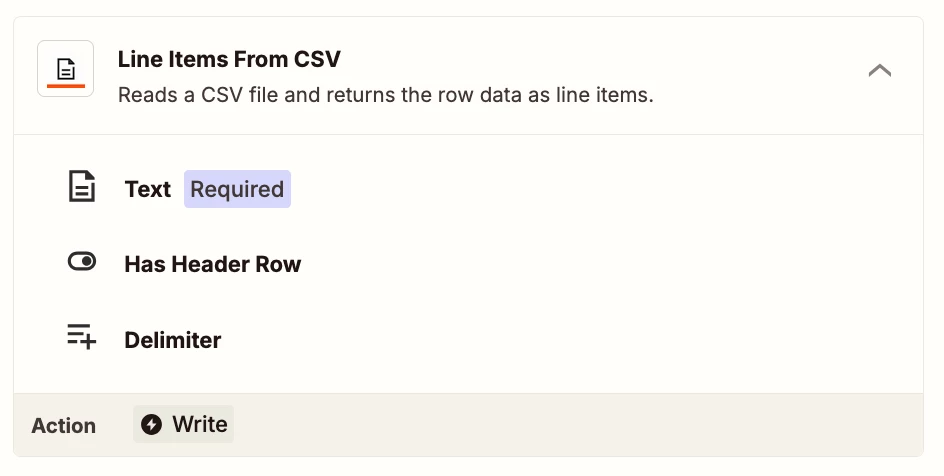The width and height of the screenshot is (944, 476).
Task: Click the word 'Text' beside Required
Action: (148, 189)
